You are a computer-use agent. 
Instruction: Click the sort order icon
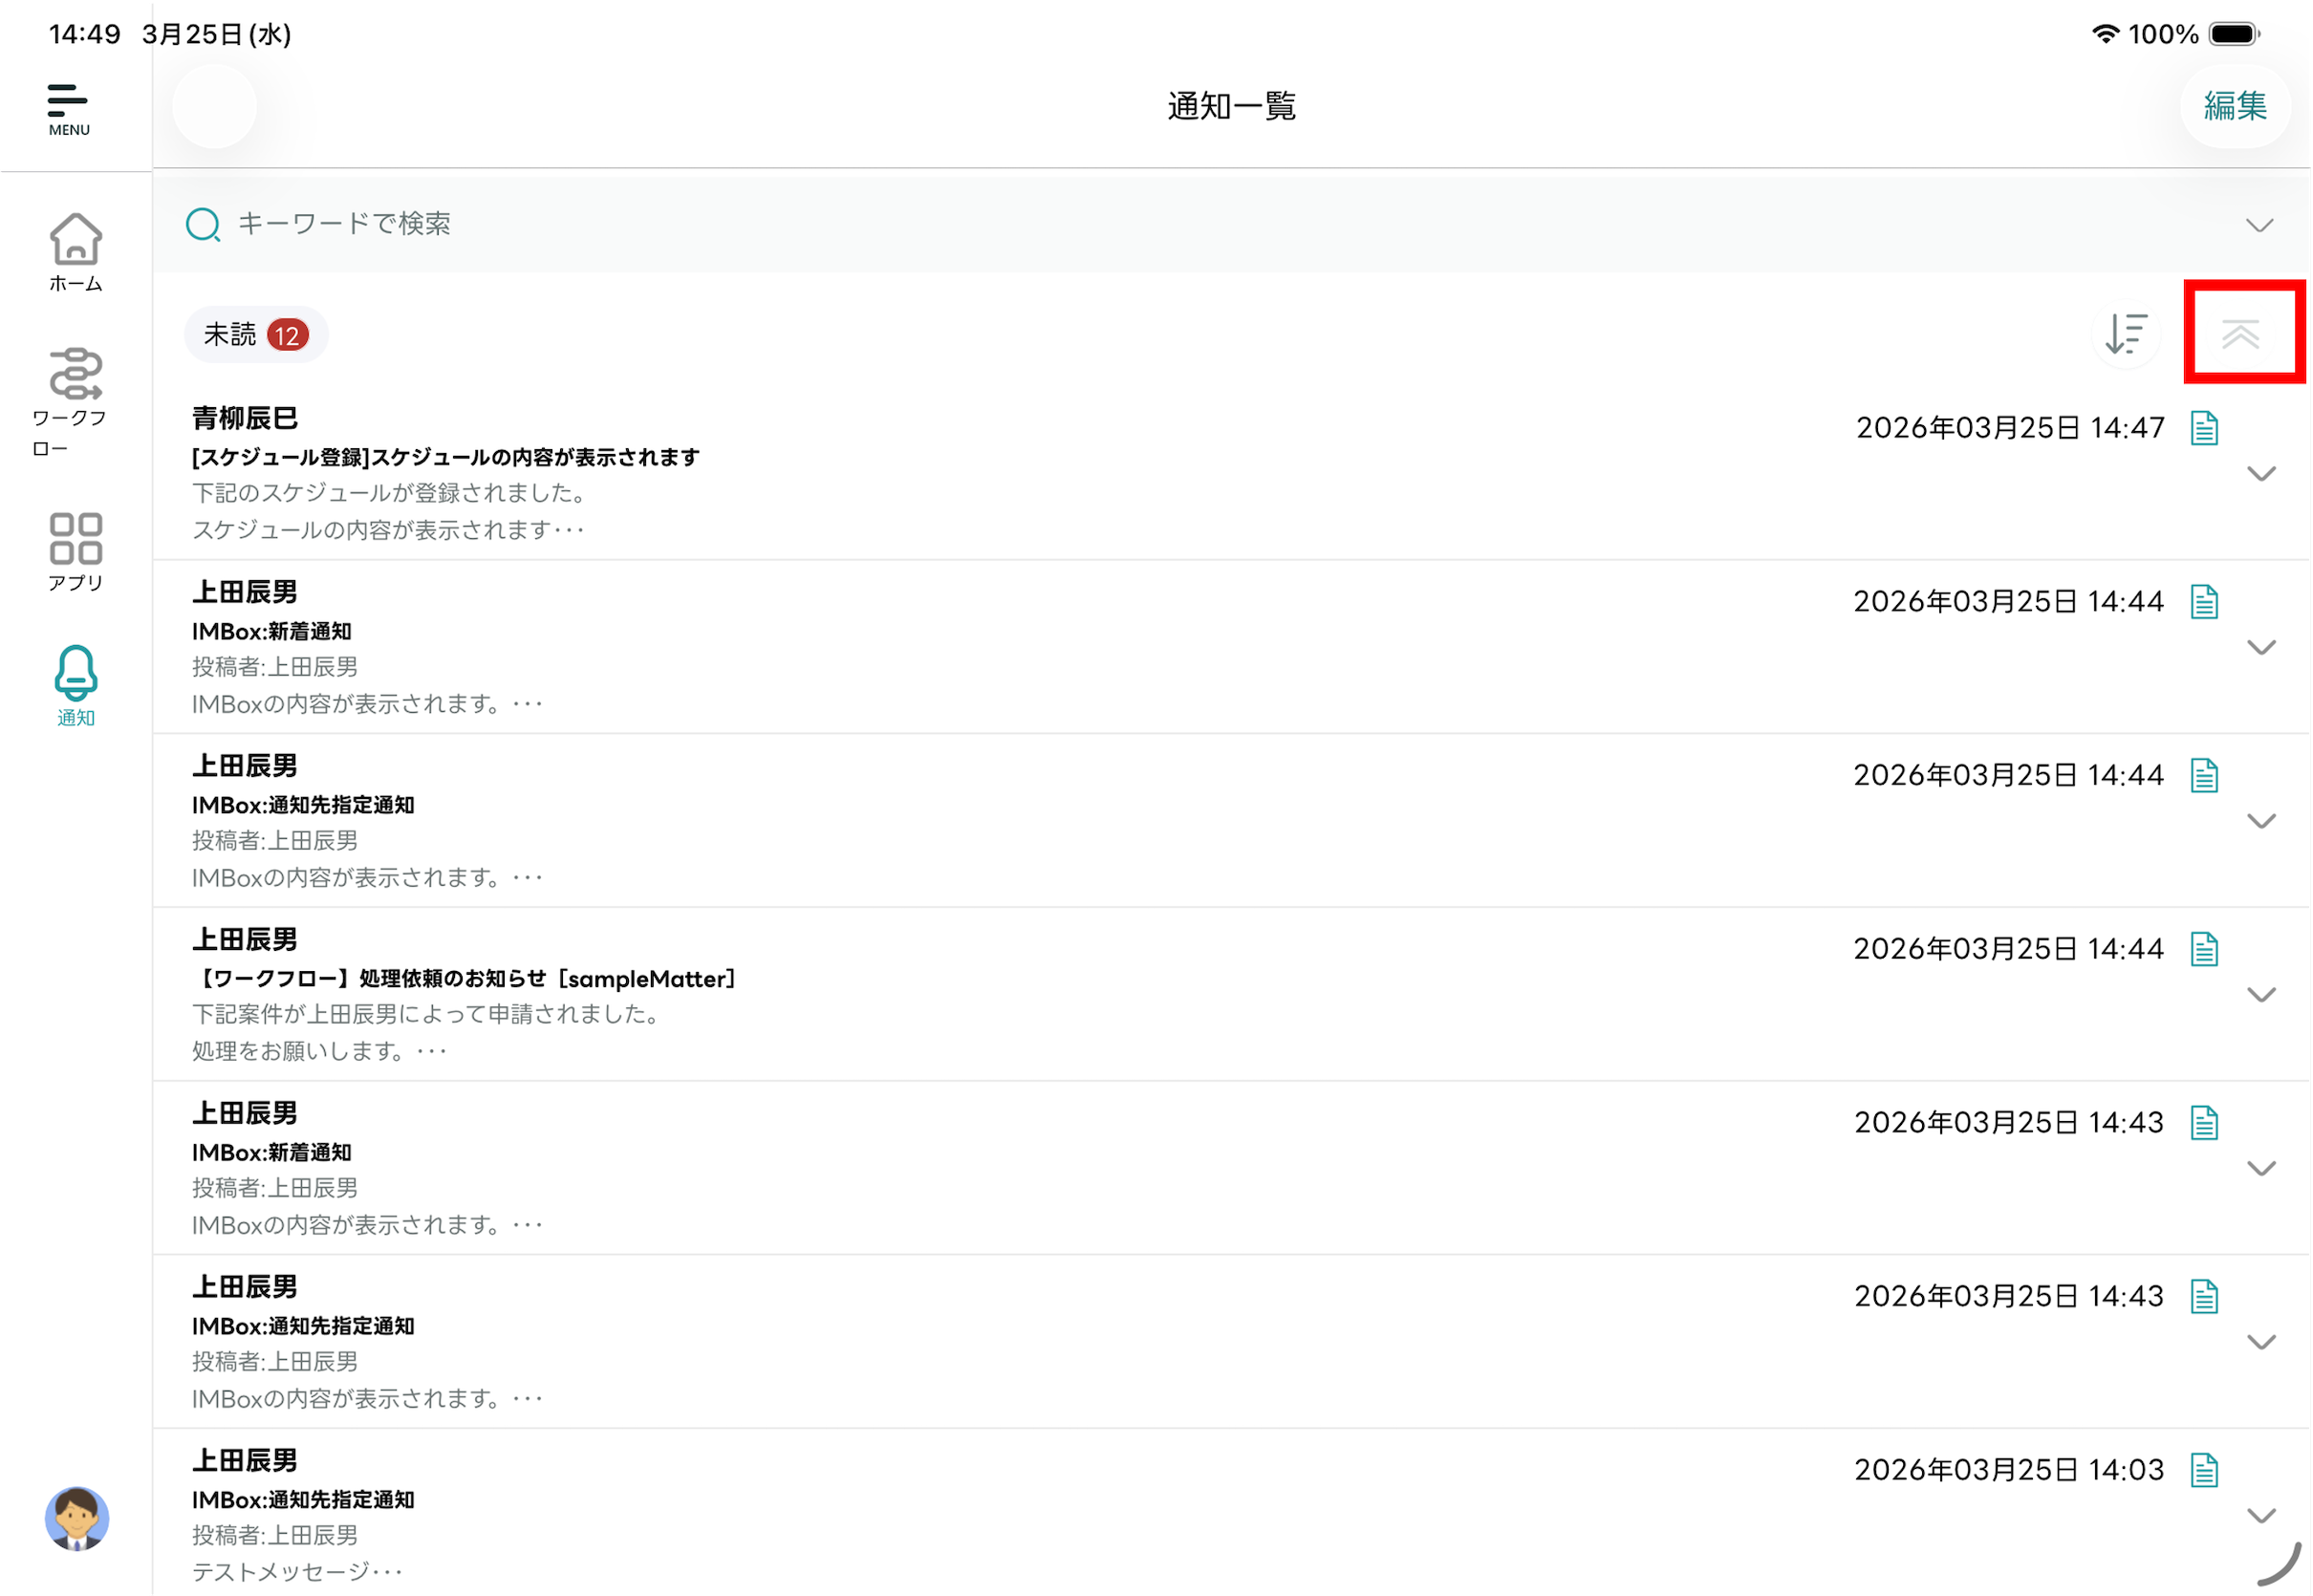coord(2126,334)
